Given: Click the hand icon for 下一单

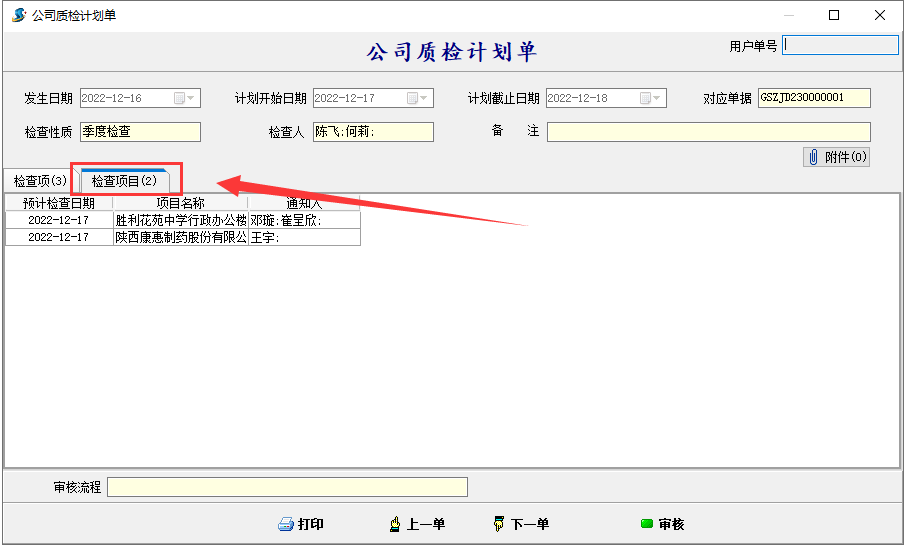Looking at the screenshot, I should coord(499,525).
